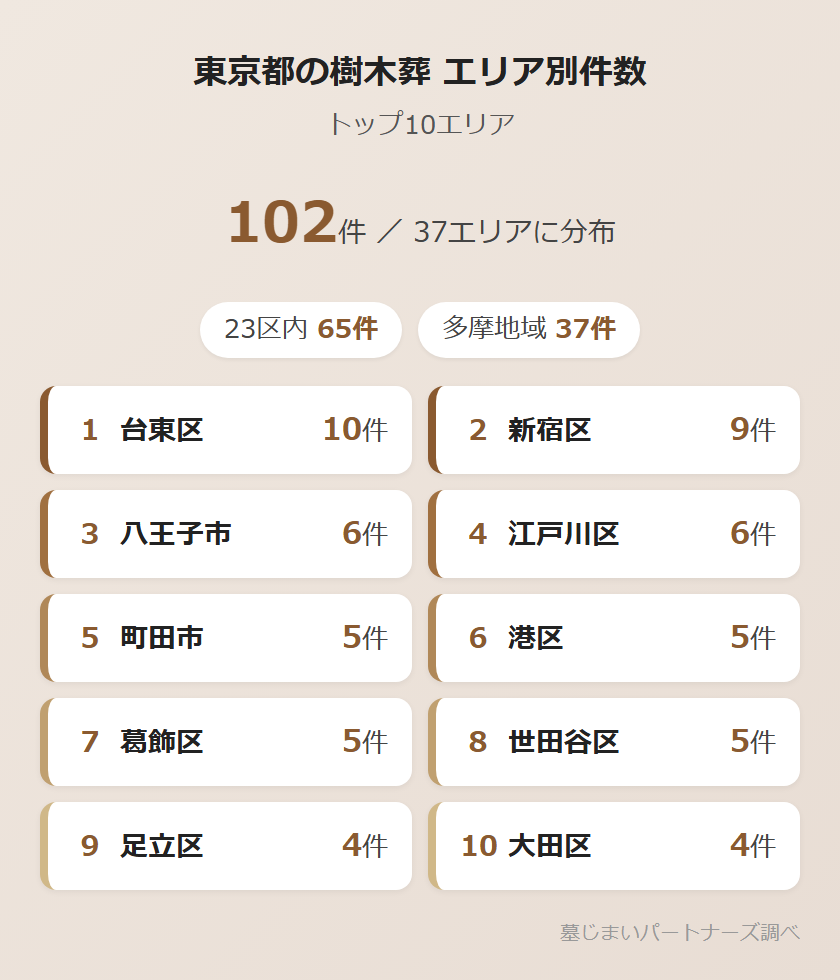The image size is (840, 980).
Task: Click the 多摩地域 37件 pill
Action: tap(528, 329)
